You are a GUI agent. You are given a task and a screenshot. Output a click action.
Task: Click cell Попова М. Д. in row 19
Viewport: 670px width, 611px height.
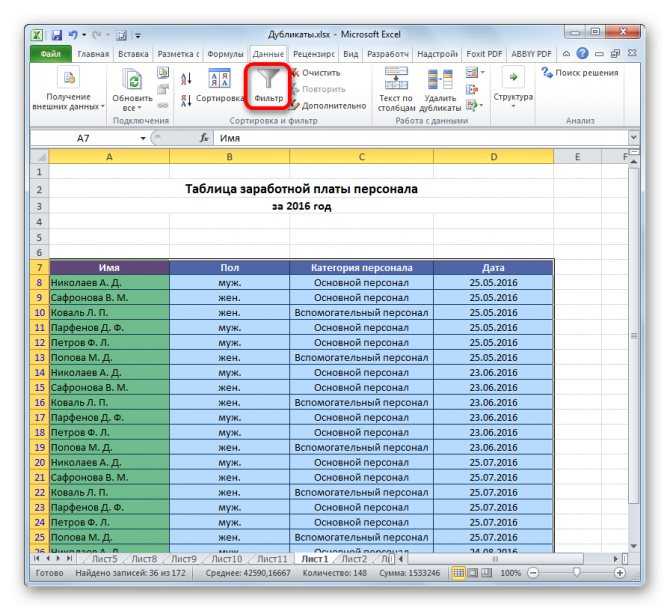coord(109,447)
